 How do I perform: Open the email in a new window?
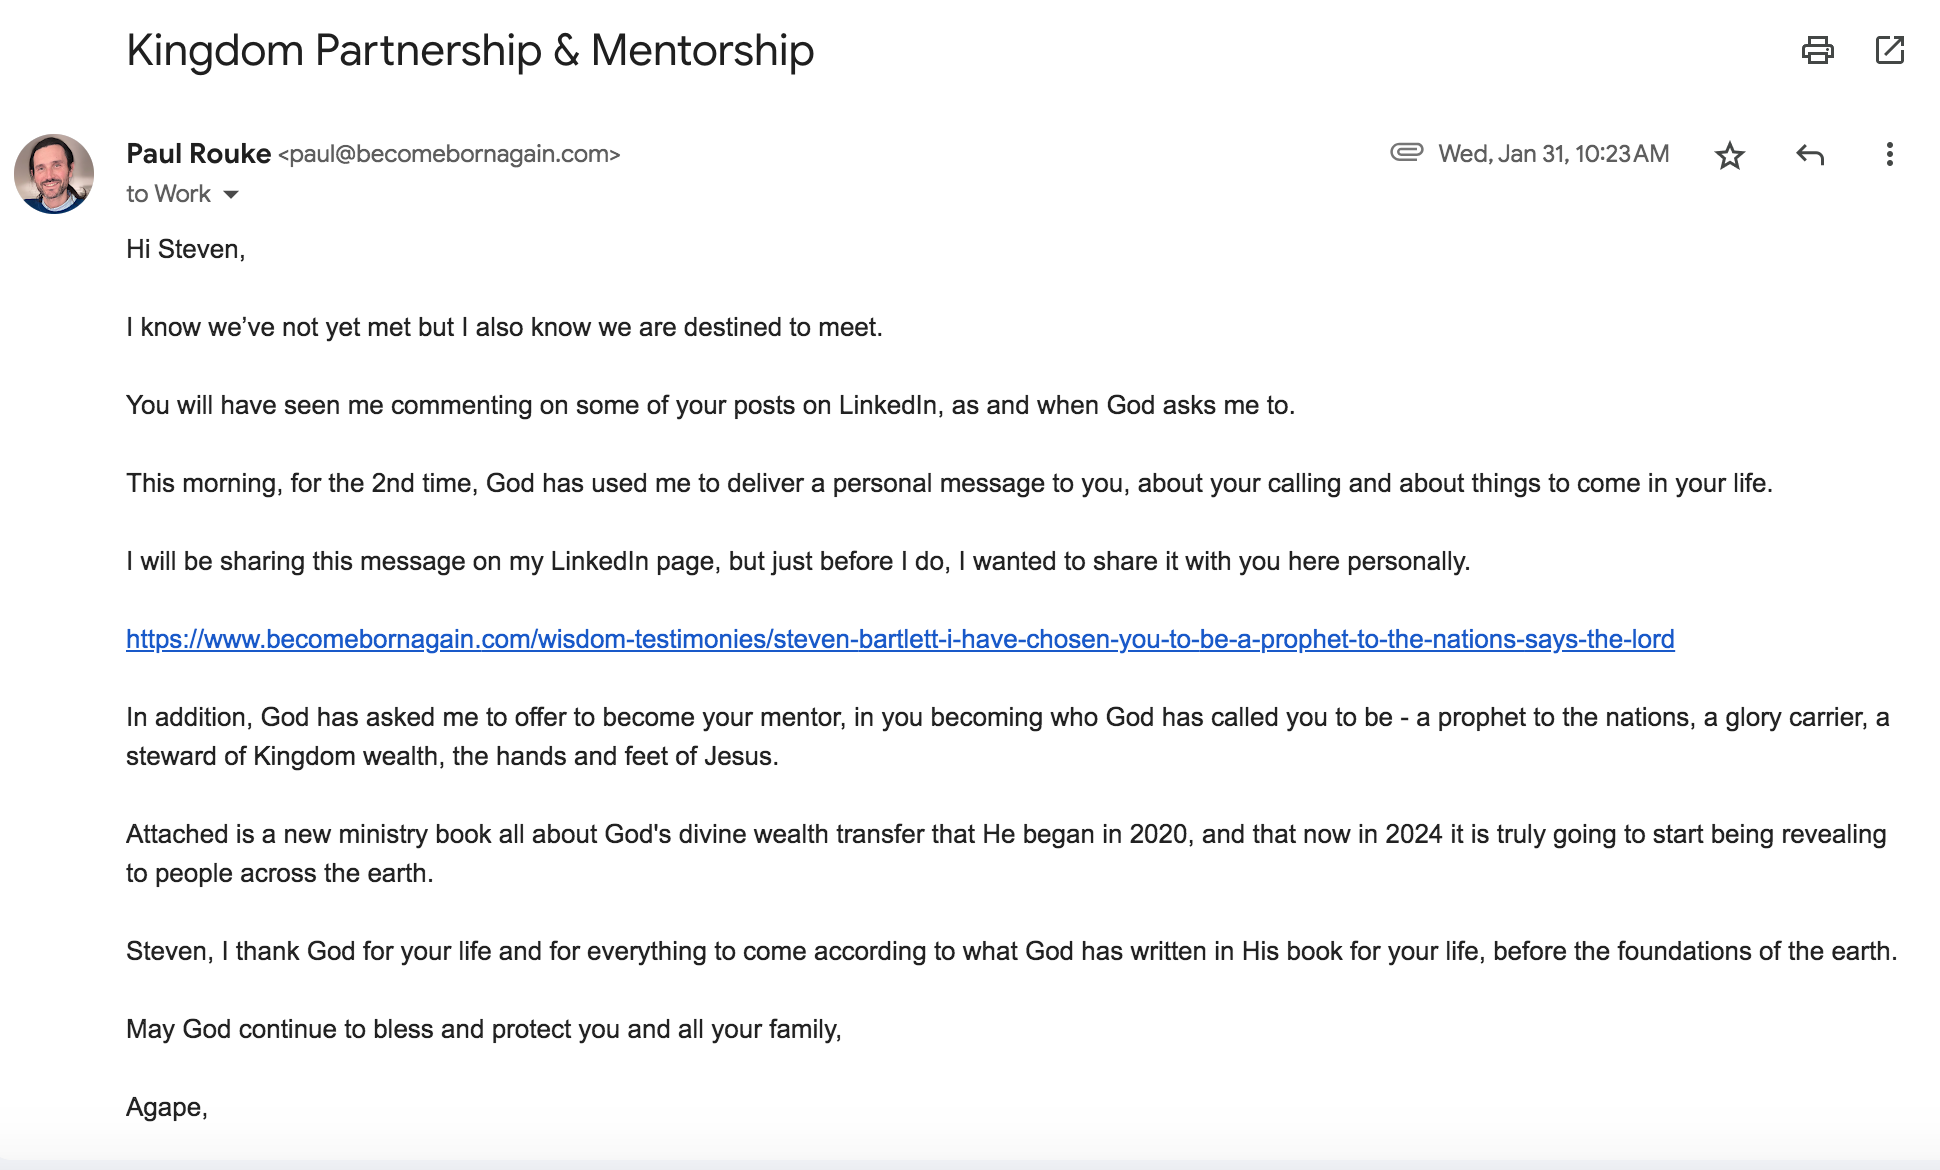point(1889,50)
